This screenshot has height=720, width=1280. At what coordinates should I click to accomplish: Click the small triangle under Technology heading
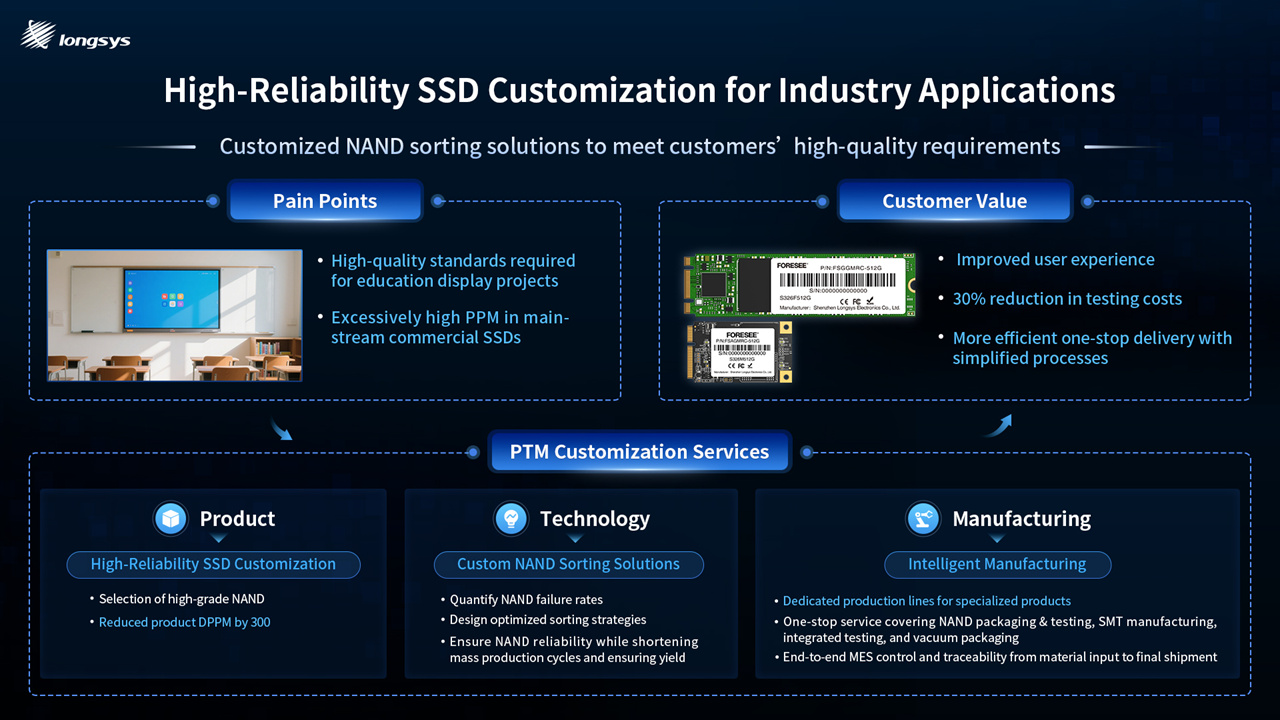[x=568, y=540]
